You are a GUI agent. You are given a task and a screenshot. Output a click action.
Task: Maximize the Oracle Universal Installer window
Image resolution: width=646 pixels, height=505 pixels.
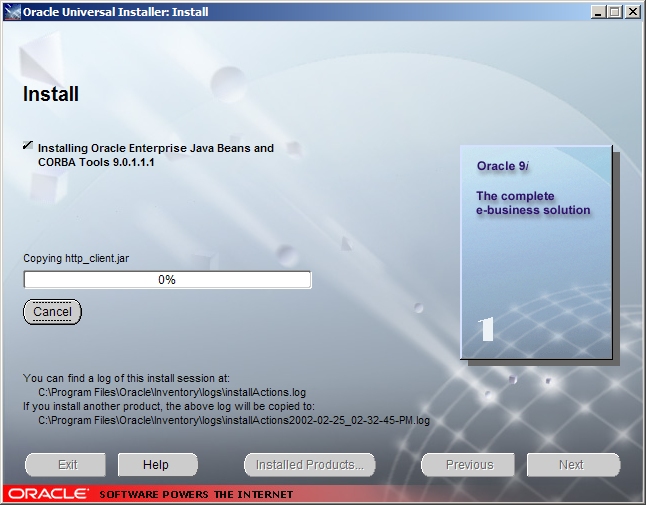[x=614, y=12]
